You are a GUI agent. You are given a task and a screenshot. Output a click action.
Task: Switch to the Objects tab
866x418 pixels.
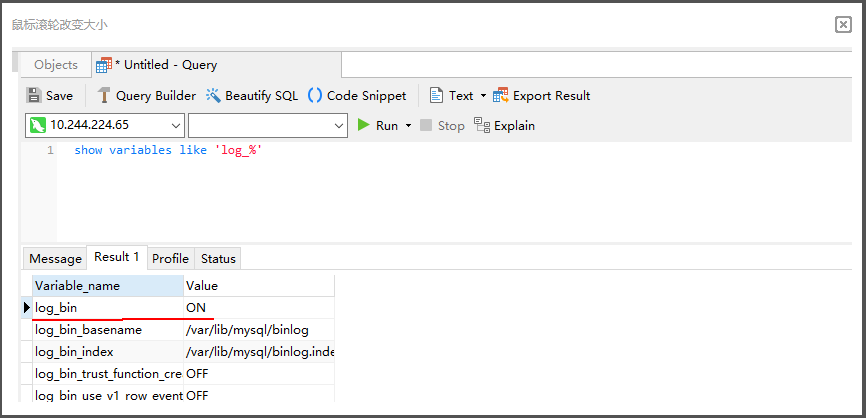coord(56,65)
